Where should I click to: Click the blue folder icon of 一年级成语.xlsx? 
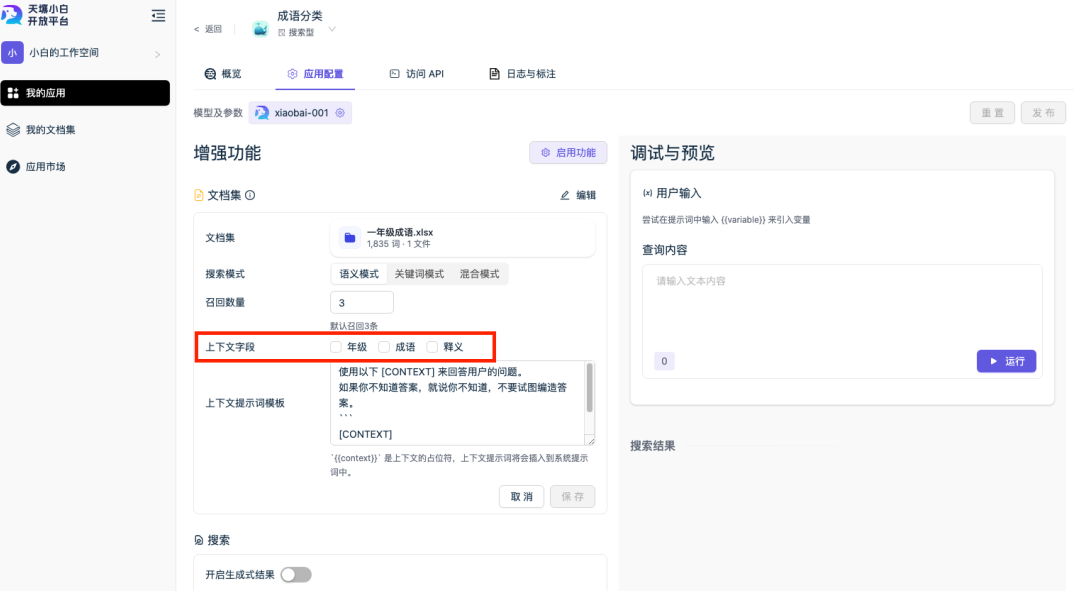(x=350, y=238)
